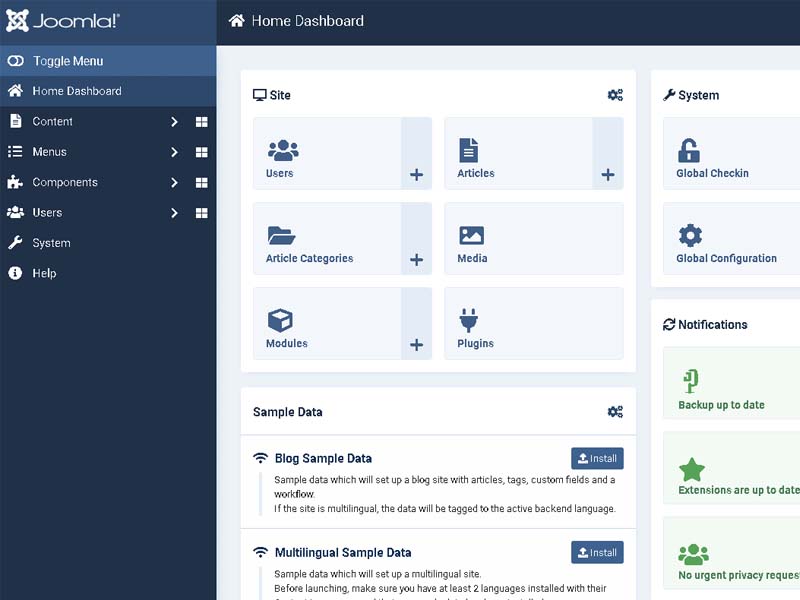Screen dimensions: 800x600
Task: Open Article Categories folder icon
Action: 281,235
